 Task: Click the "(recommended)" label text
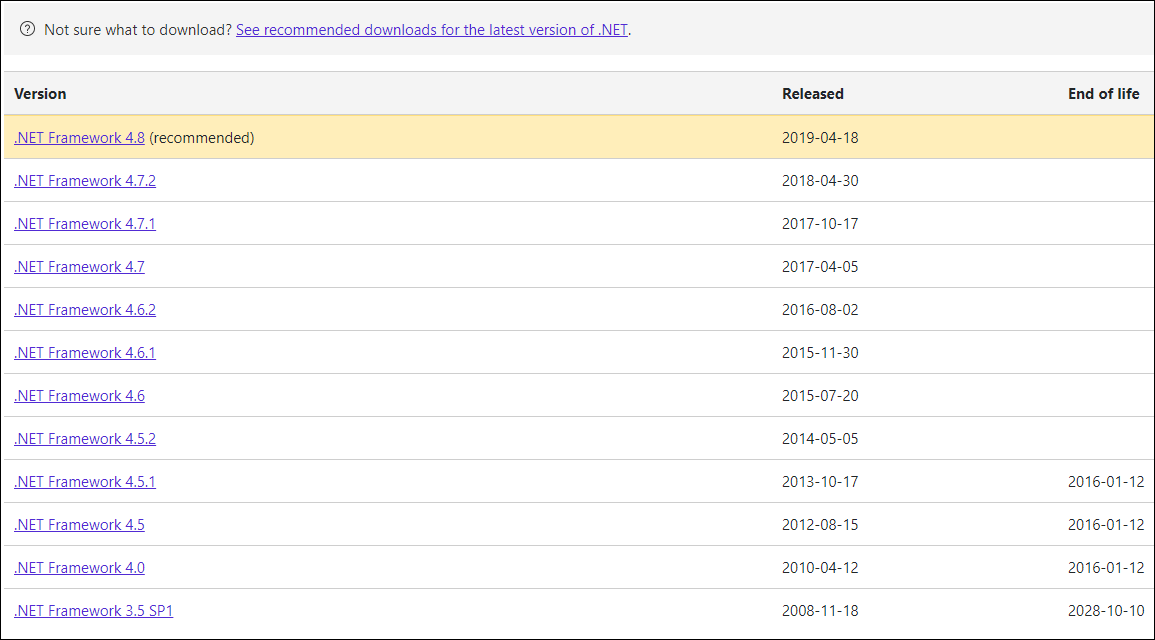202,138
